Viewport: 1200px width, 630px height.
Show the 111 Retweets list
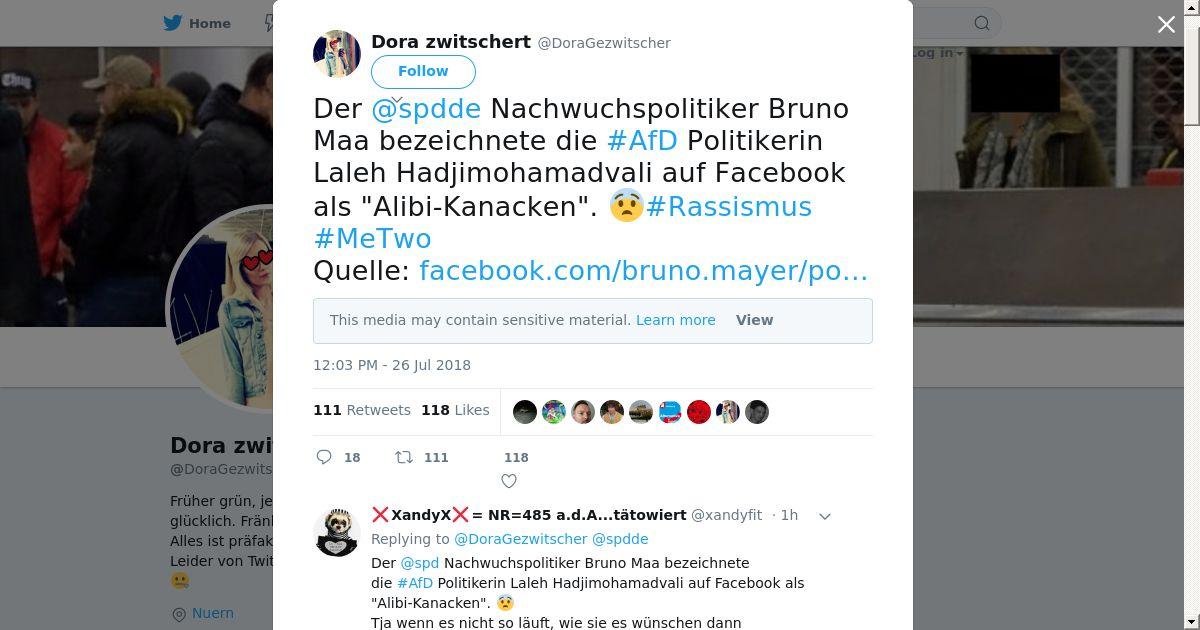click(x=362, y=410)
